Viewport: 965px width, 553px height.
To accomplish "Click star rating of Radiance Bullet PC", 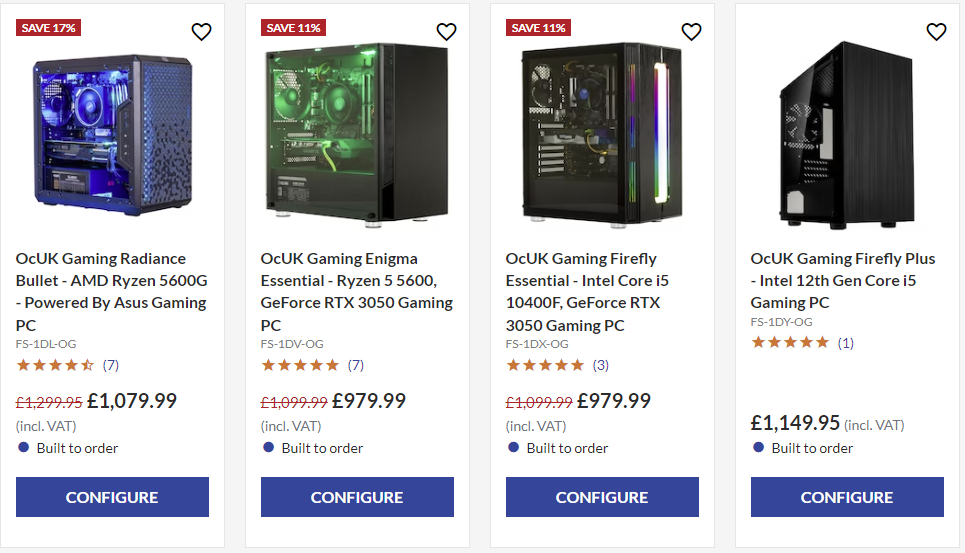I will pyautogui.click(x=55, y=365).
